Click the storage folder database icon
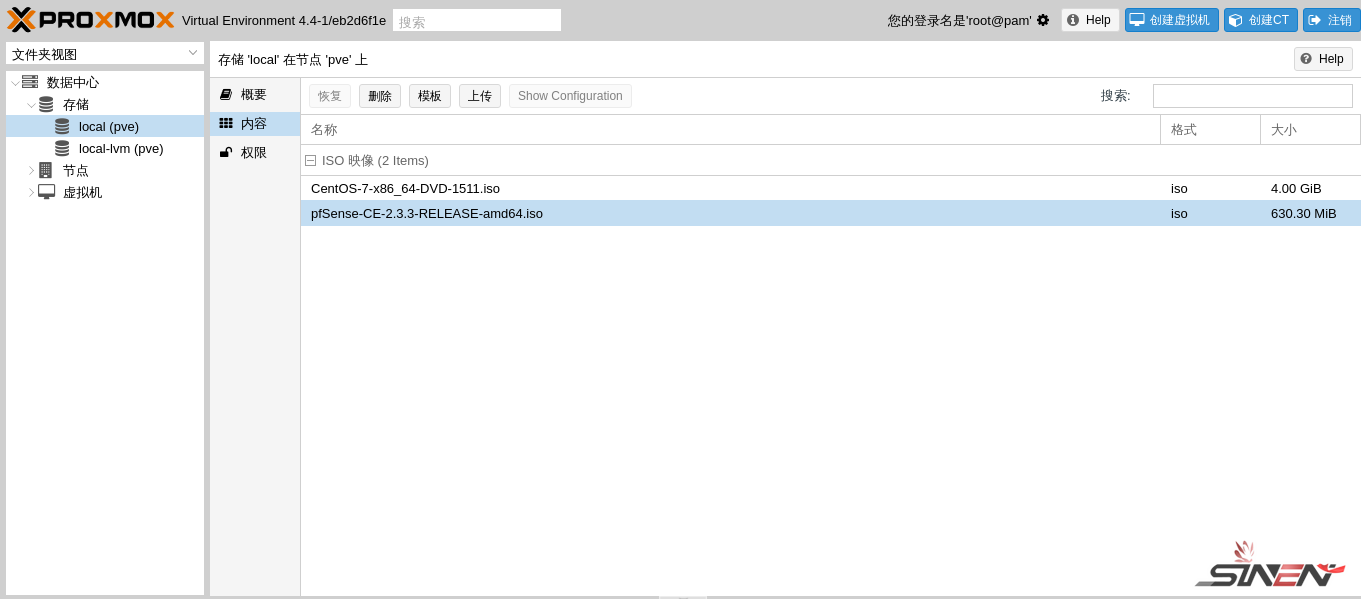Image resolution: width=1361 pixels, height=599 pixels. coord(46,104)
